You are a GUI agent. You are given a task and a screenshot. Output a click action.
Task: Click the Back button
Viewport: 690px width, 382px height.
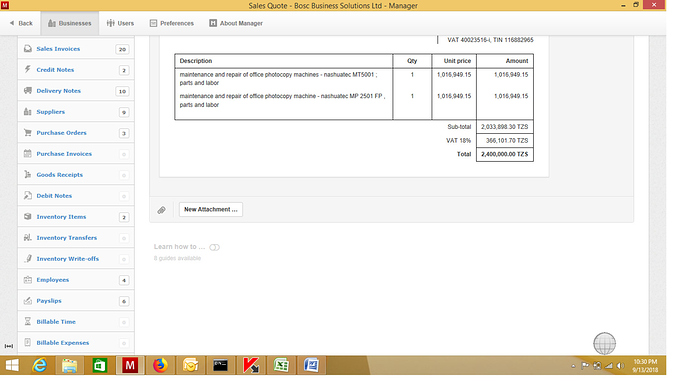click(21, 23)
